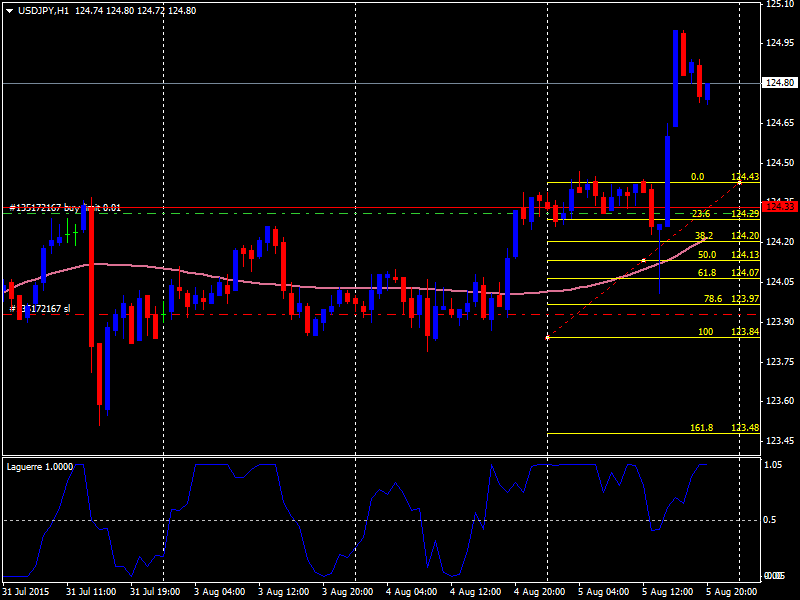This screenshot has height=600, width=800.
Task: Click the Laguerre 1.0000 indicator label
Action: click(40, 466)
